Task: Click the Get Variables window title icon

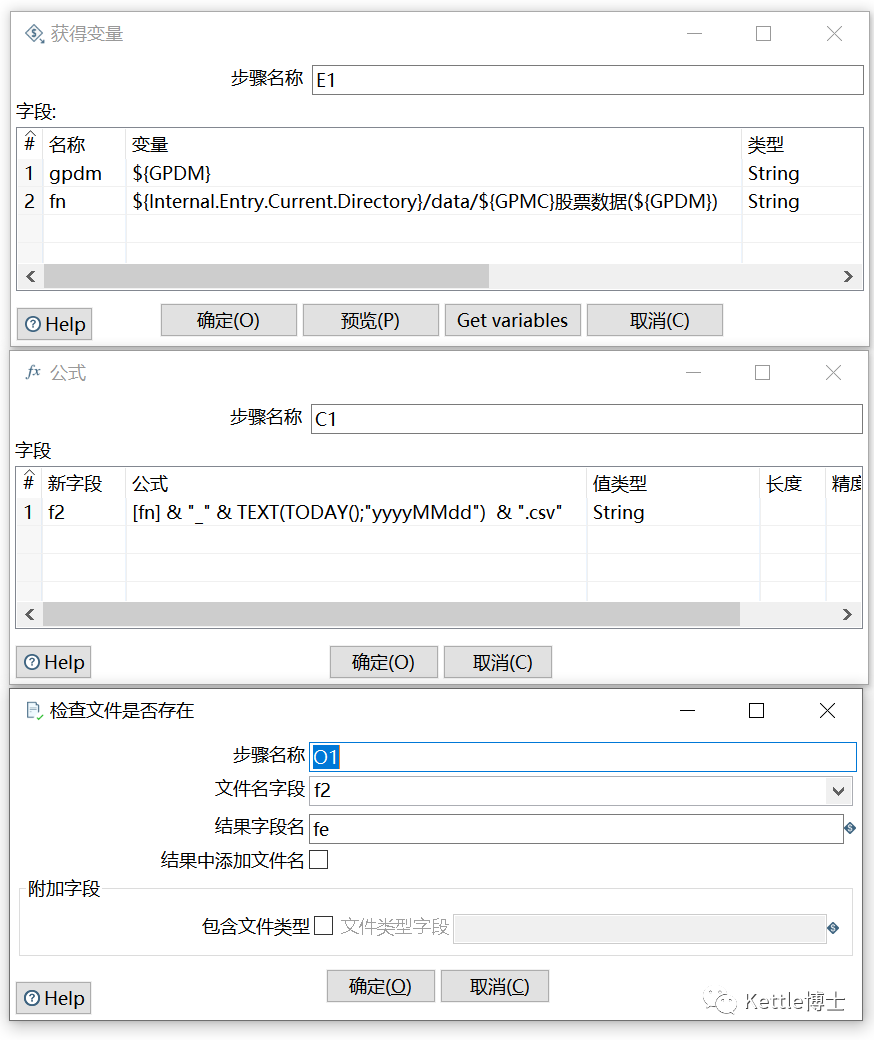Action: point(34,33)
